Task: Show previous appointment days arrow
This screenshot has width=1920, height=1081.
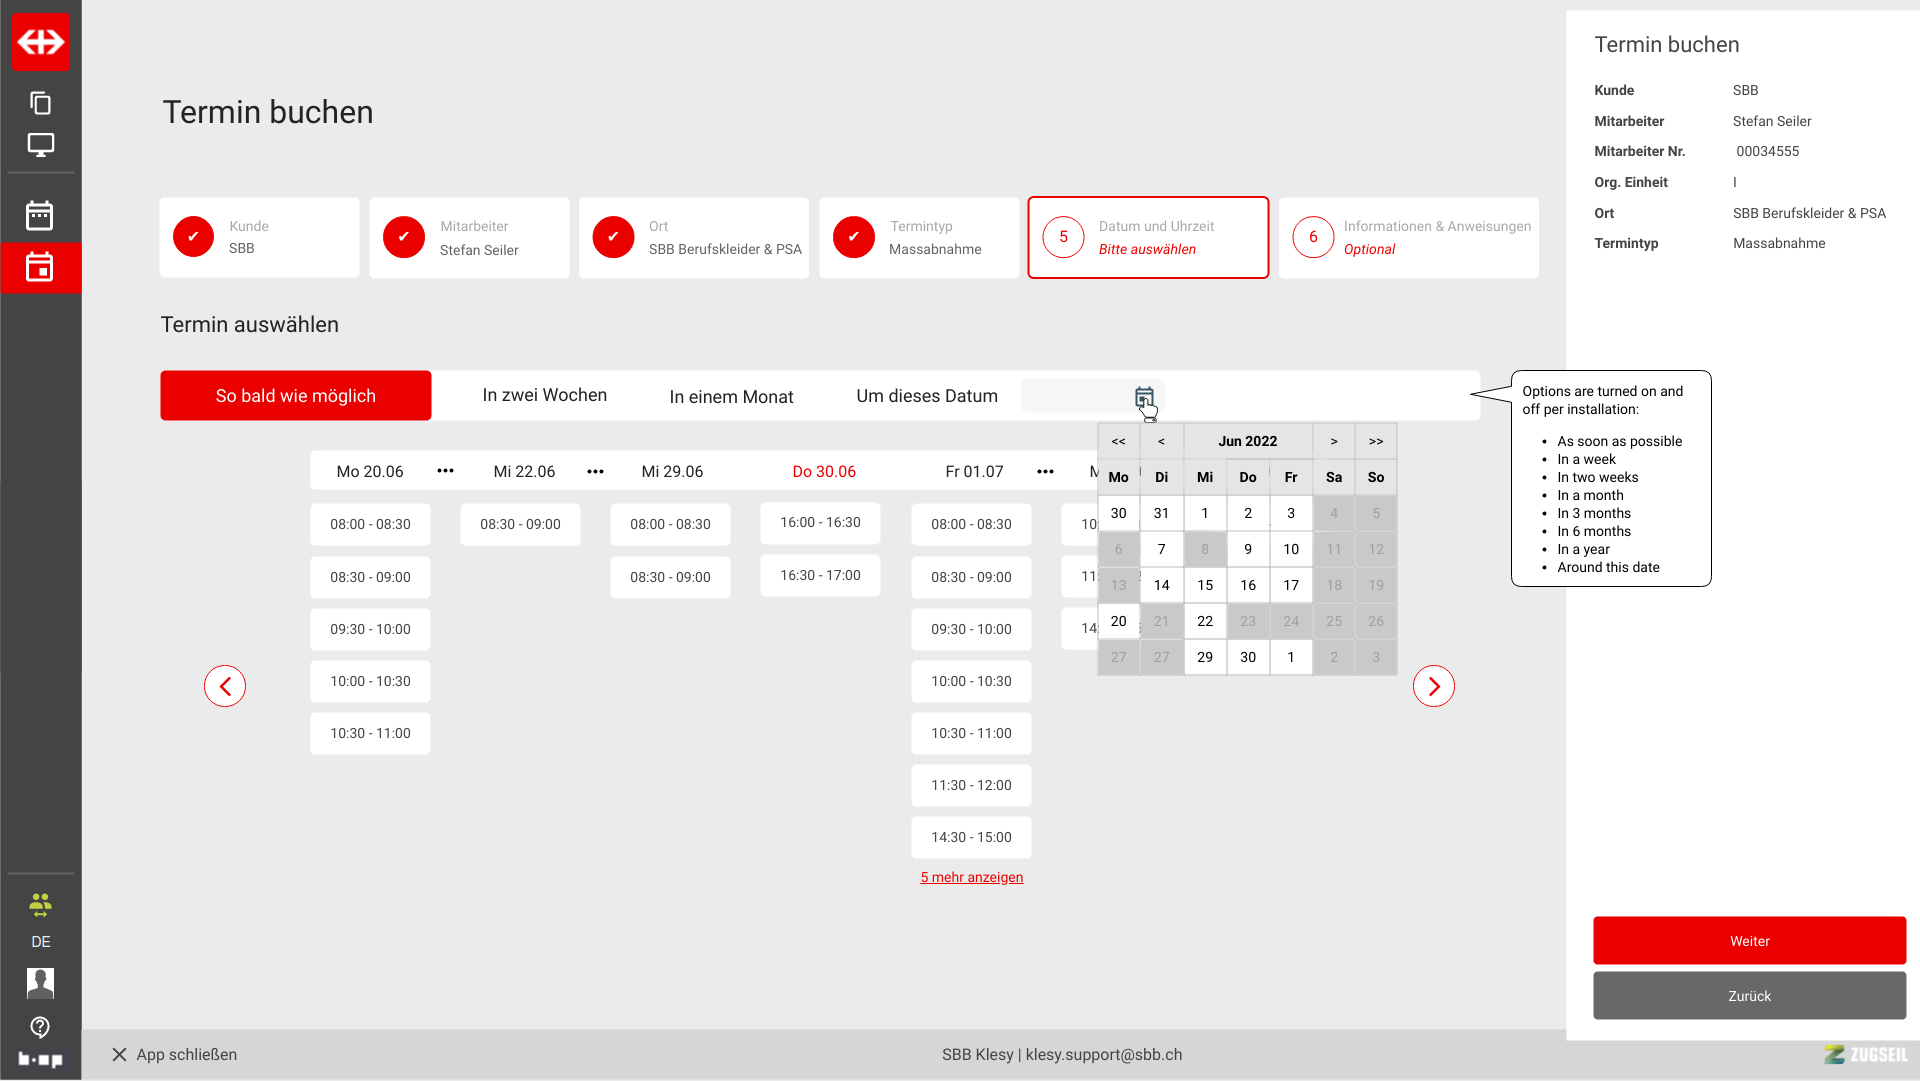Action: coord(225,686)
